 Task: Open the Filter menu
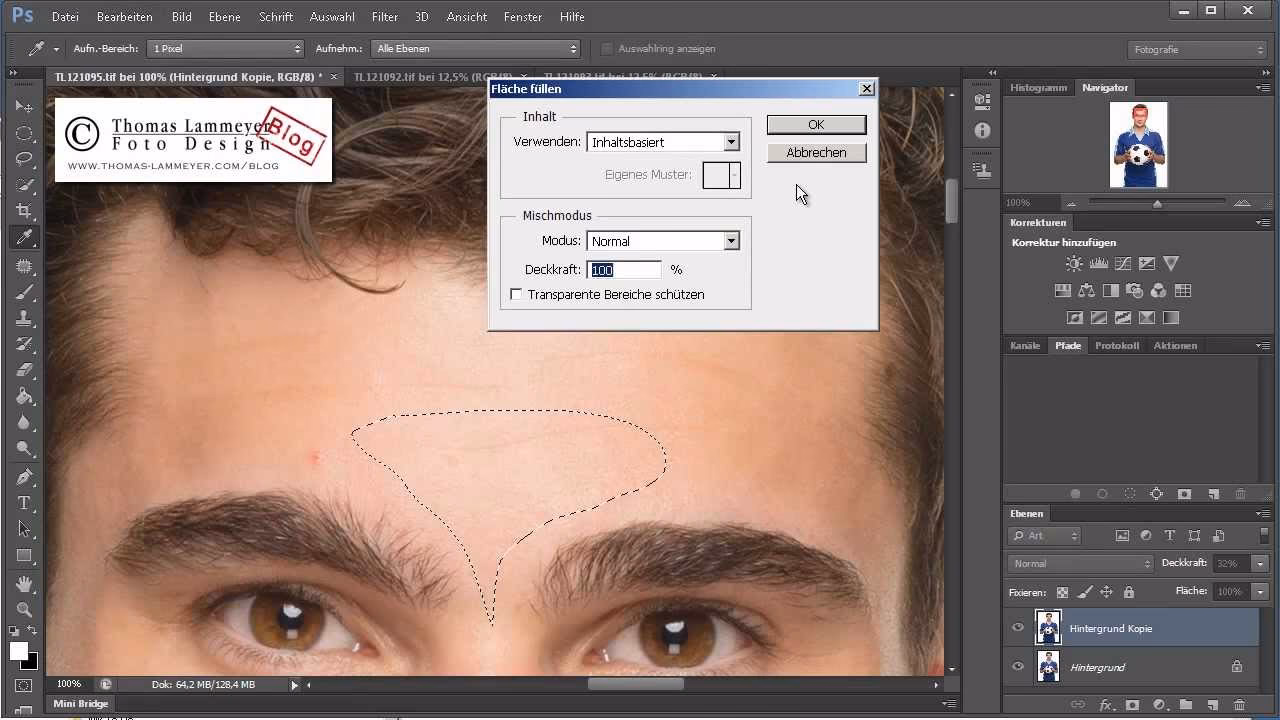(385, 16)
